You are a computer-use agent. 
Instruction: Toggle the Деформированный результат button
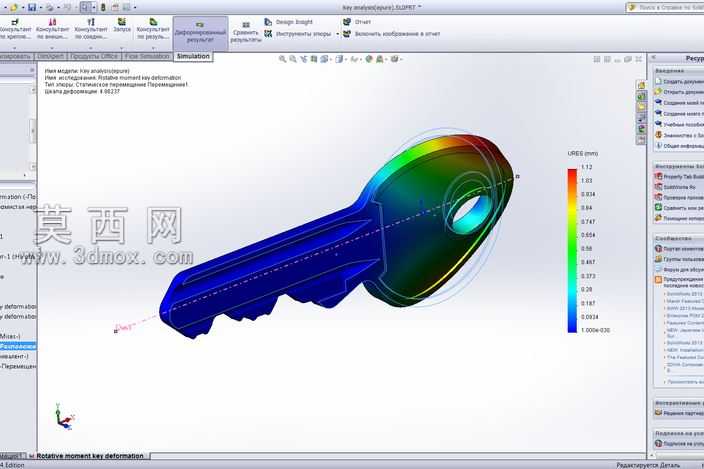coord(200,33)
